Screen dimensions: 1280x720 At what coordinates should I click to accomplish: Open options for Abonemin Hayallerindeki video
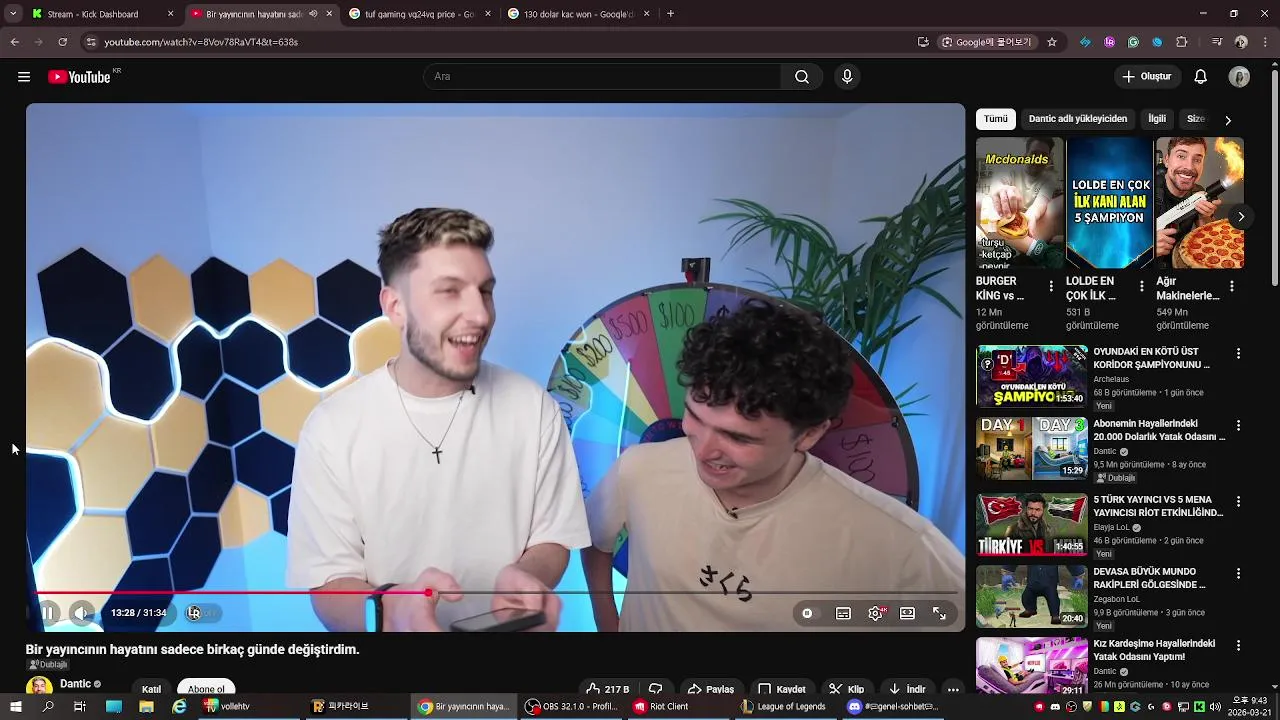(1238, 426)
